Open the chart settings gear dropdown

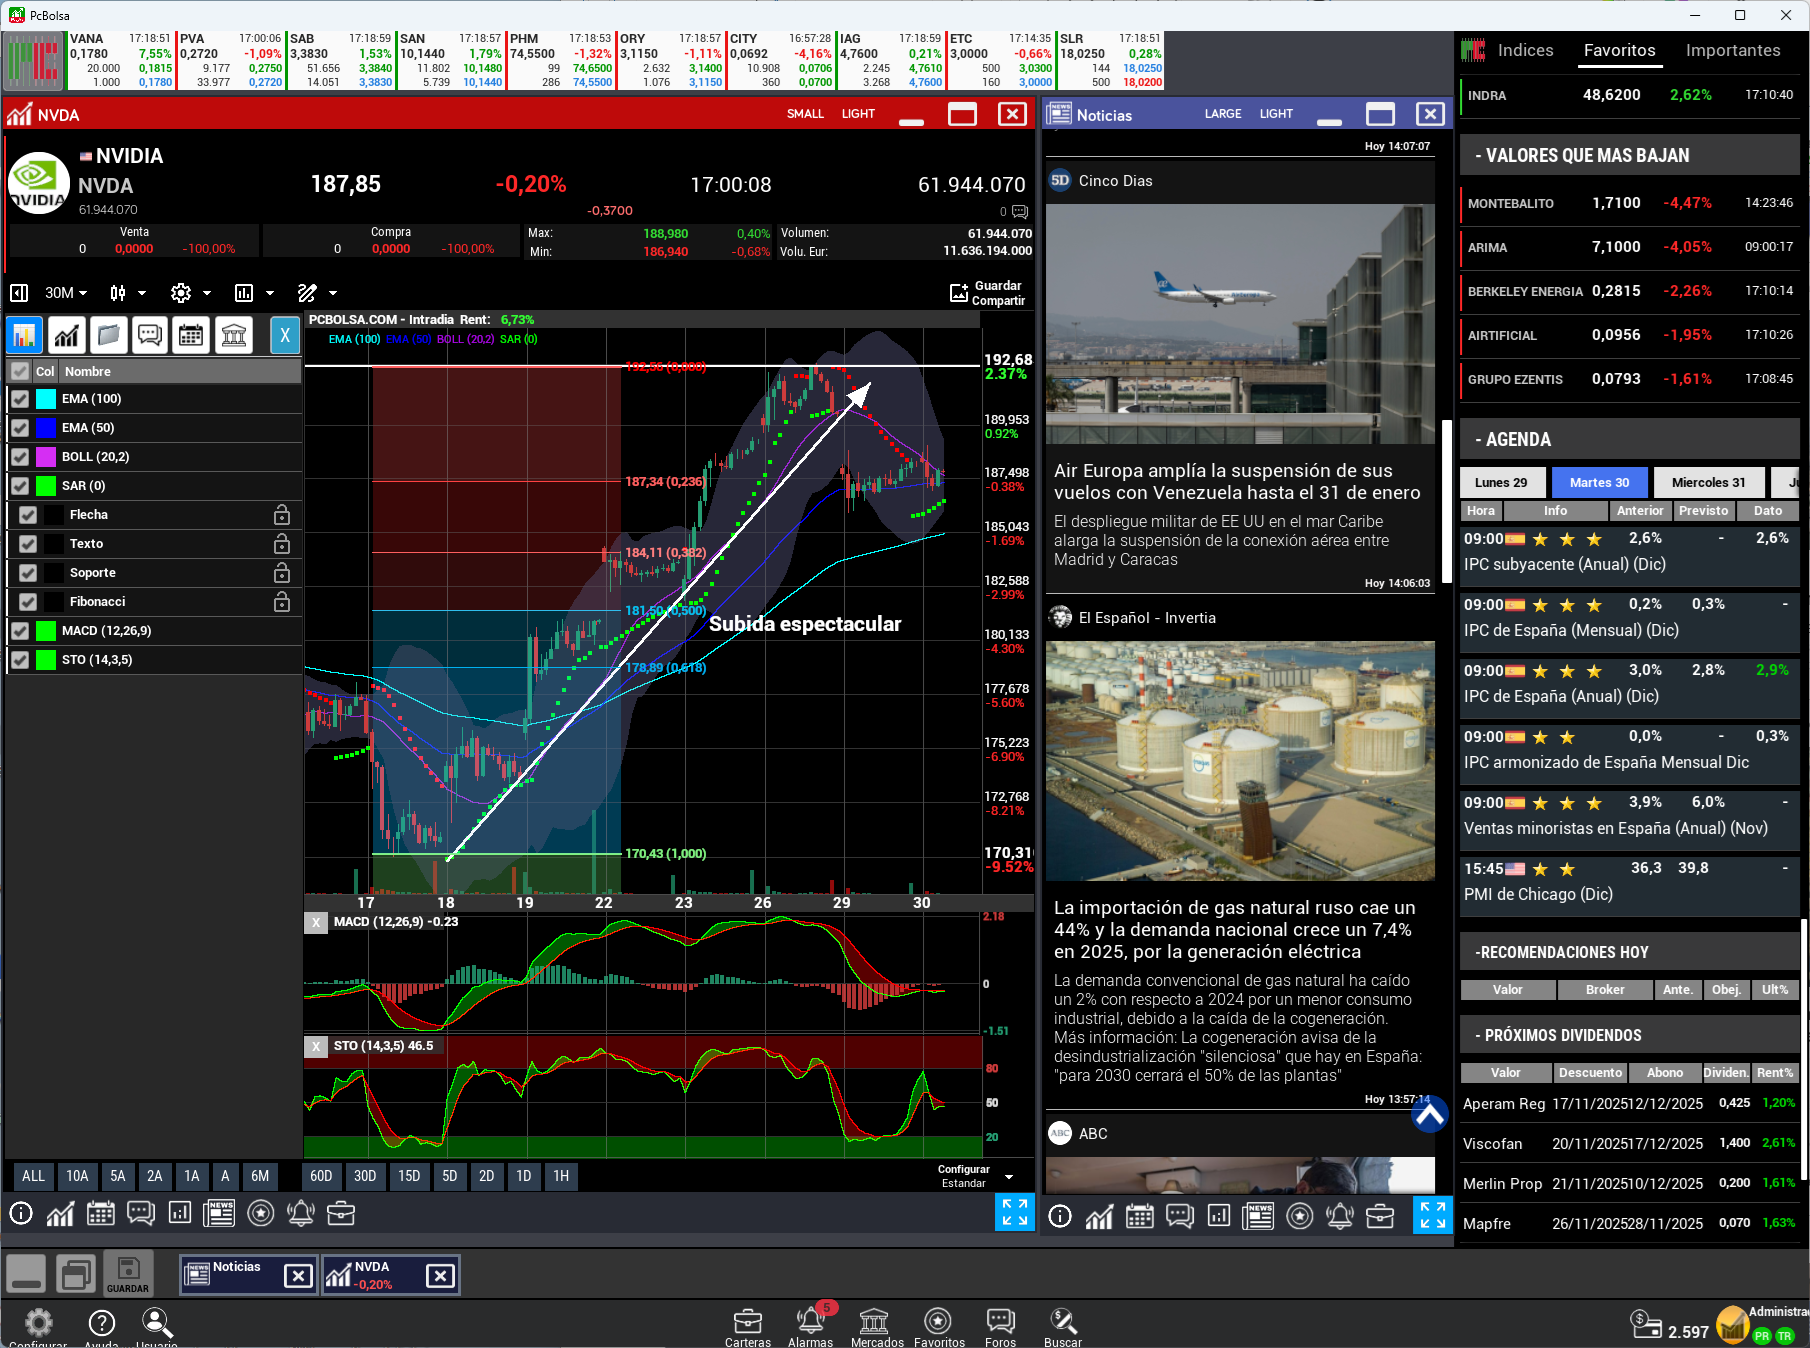pyautogui.click(x=191, y=293)
